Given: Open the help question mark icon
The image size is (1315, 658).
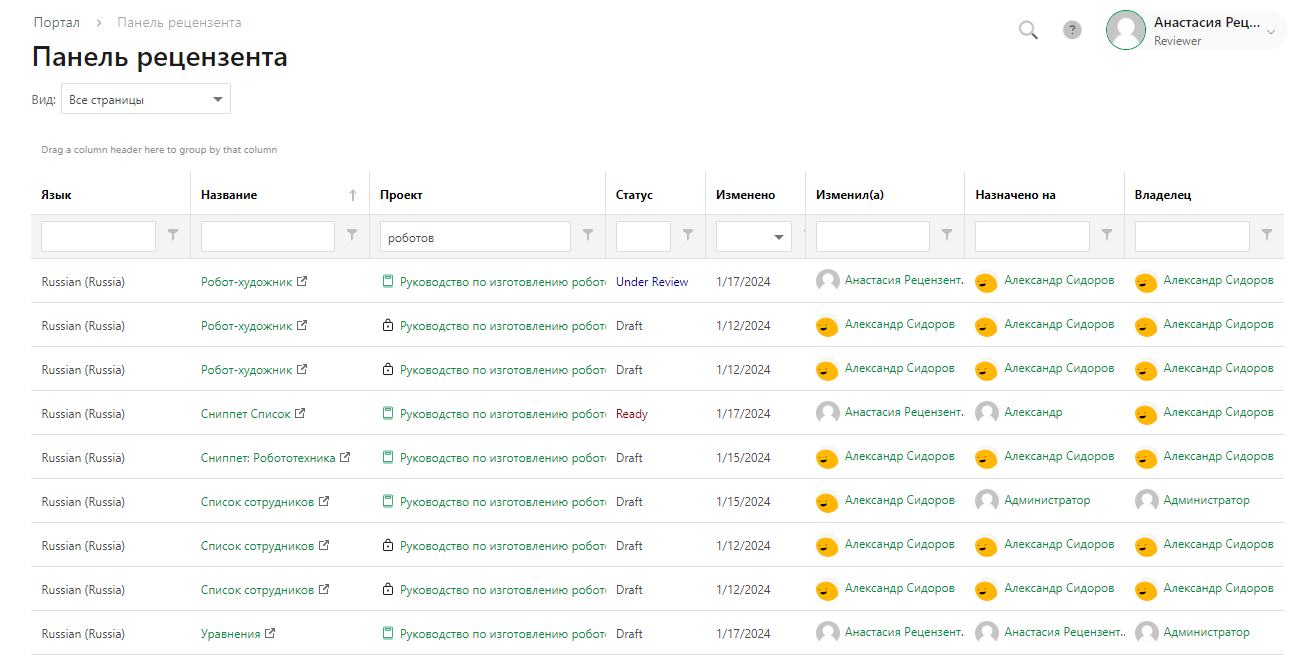Looking at the screenshot, I should 1072,30.
